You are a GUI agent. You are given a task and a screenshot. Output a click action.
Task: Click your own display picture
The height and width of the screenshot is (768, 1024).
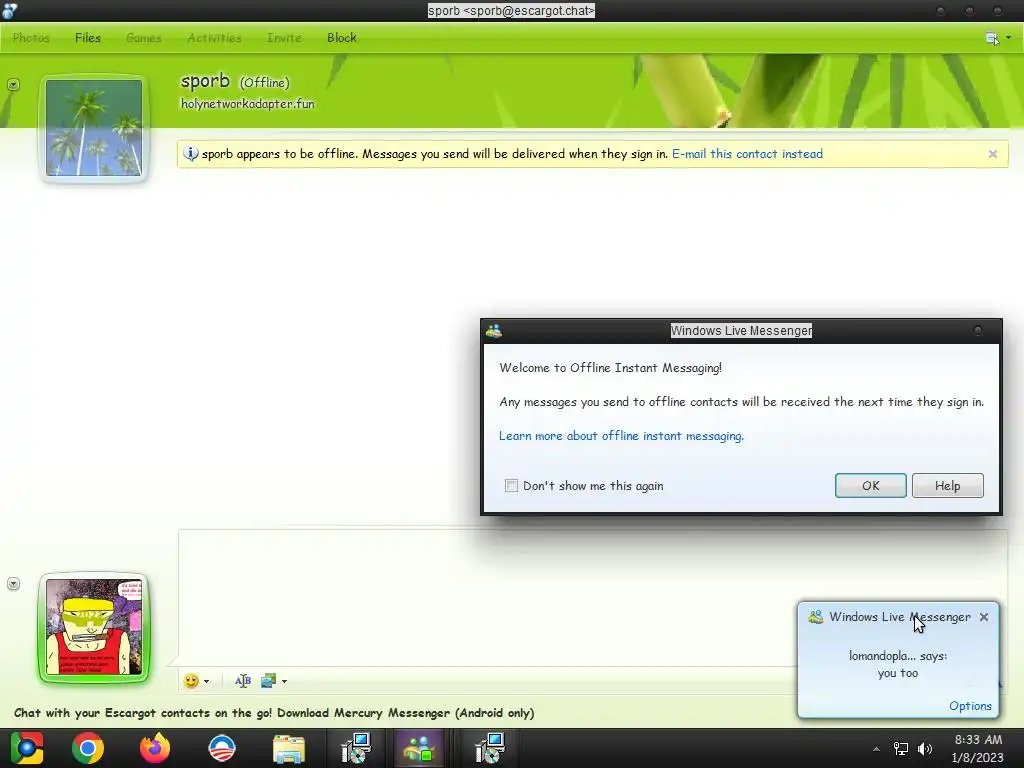[x=94, y=627]
